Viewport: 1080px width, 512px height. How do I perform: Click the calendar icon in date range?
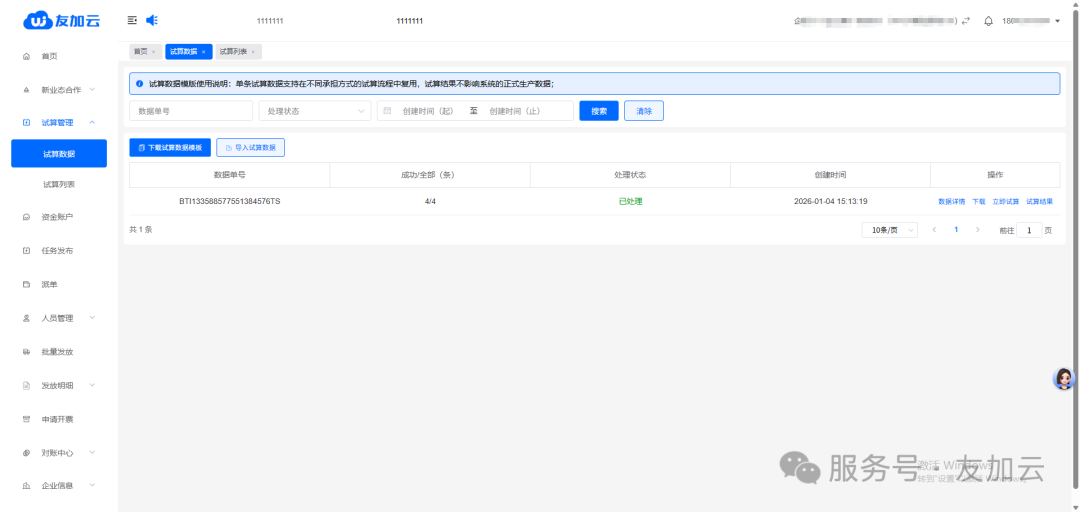pyautogui.click(x=387, y=111)
